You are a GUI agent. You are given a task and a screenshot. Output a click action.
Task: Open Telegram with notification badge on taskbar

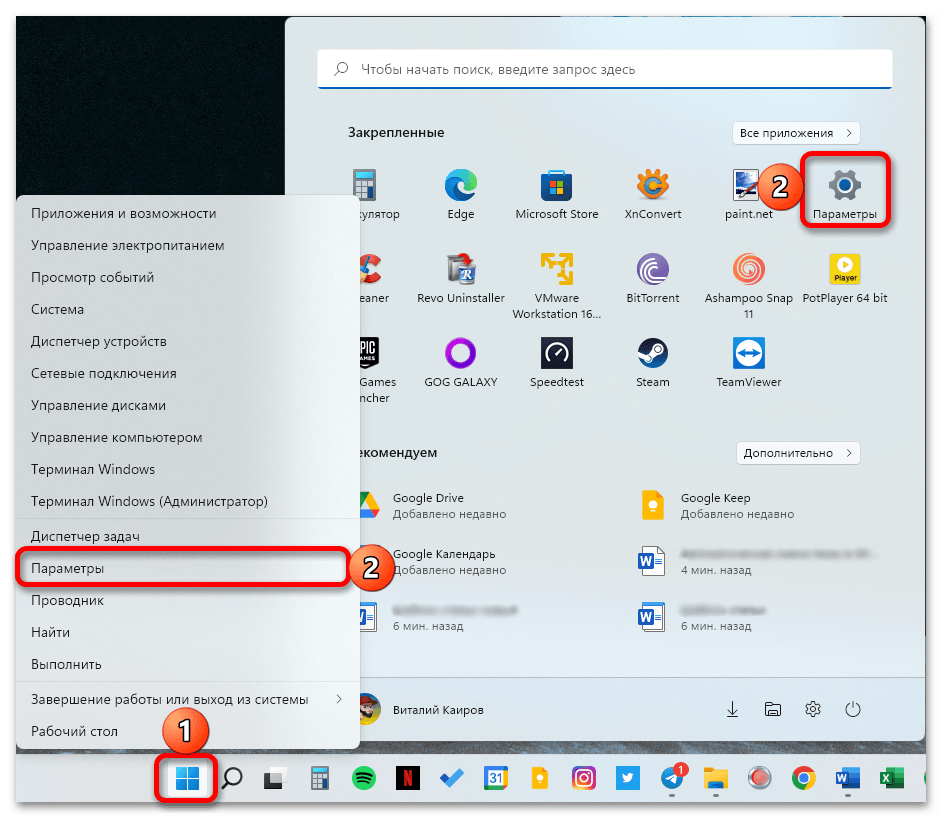tap(672, 778)
